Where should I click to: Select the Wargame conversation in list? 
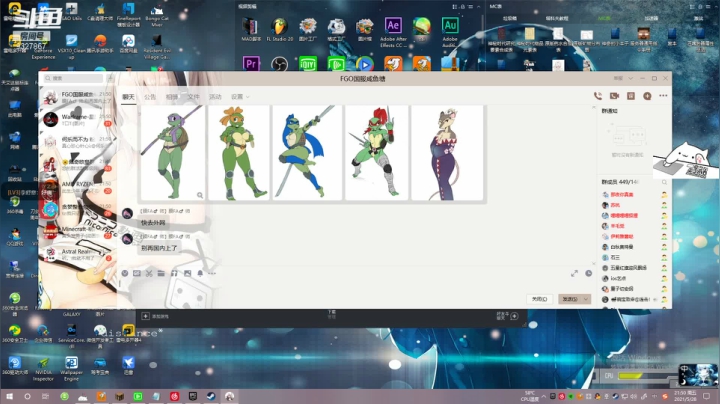pyautogui.click(x=77, y=119)
